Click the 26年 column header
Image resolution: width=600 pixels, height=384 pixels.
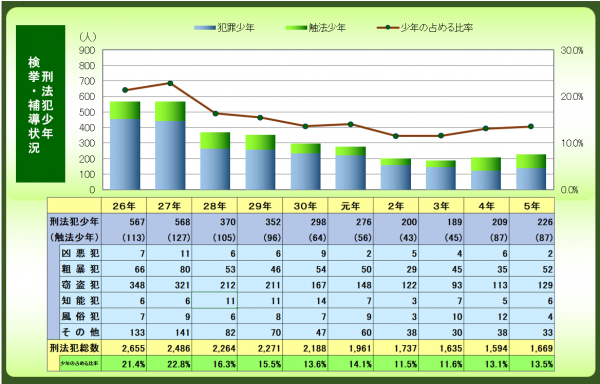pos(124,206)
